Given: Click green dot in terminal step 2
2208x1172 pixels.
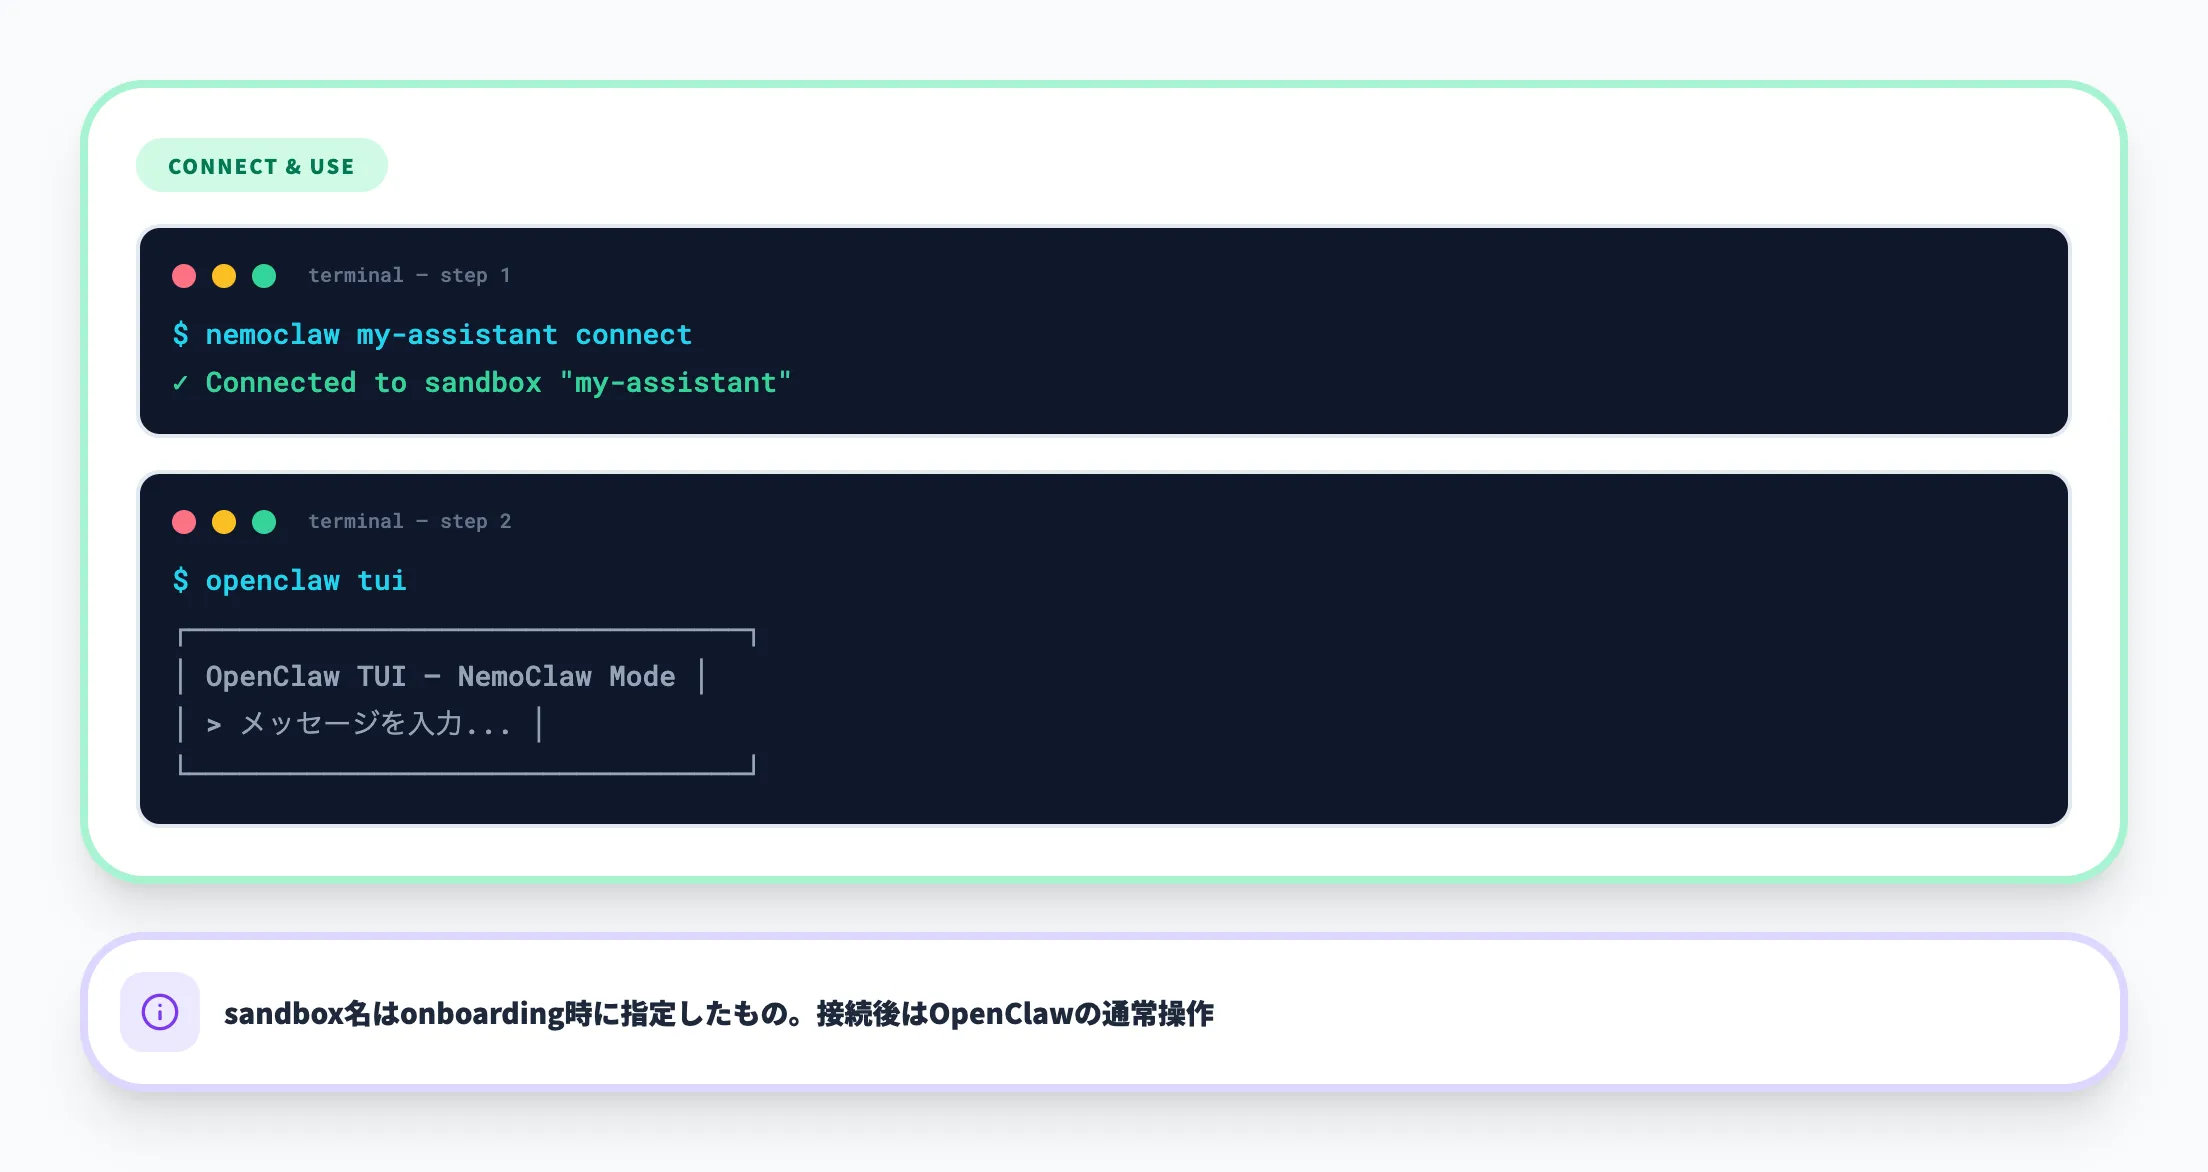Looking at the screenshot, I should click(264, 522).
